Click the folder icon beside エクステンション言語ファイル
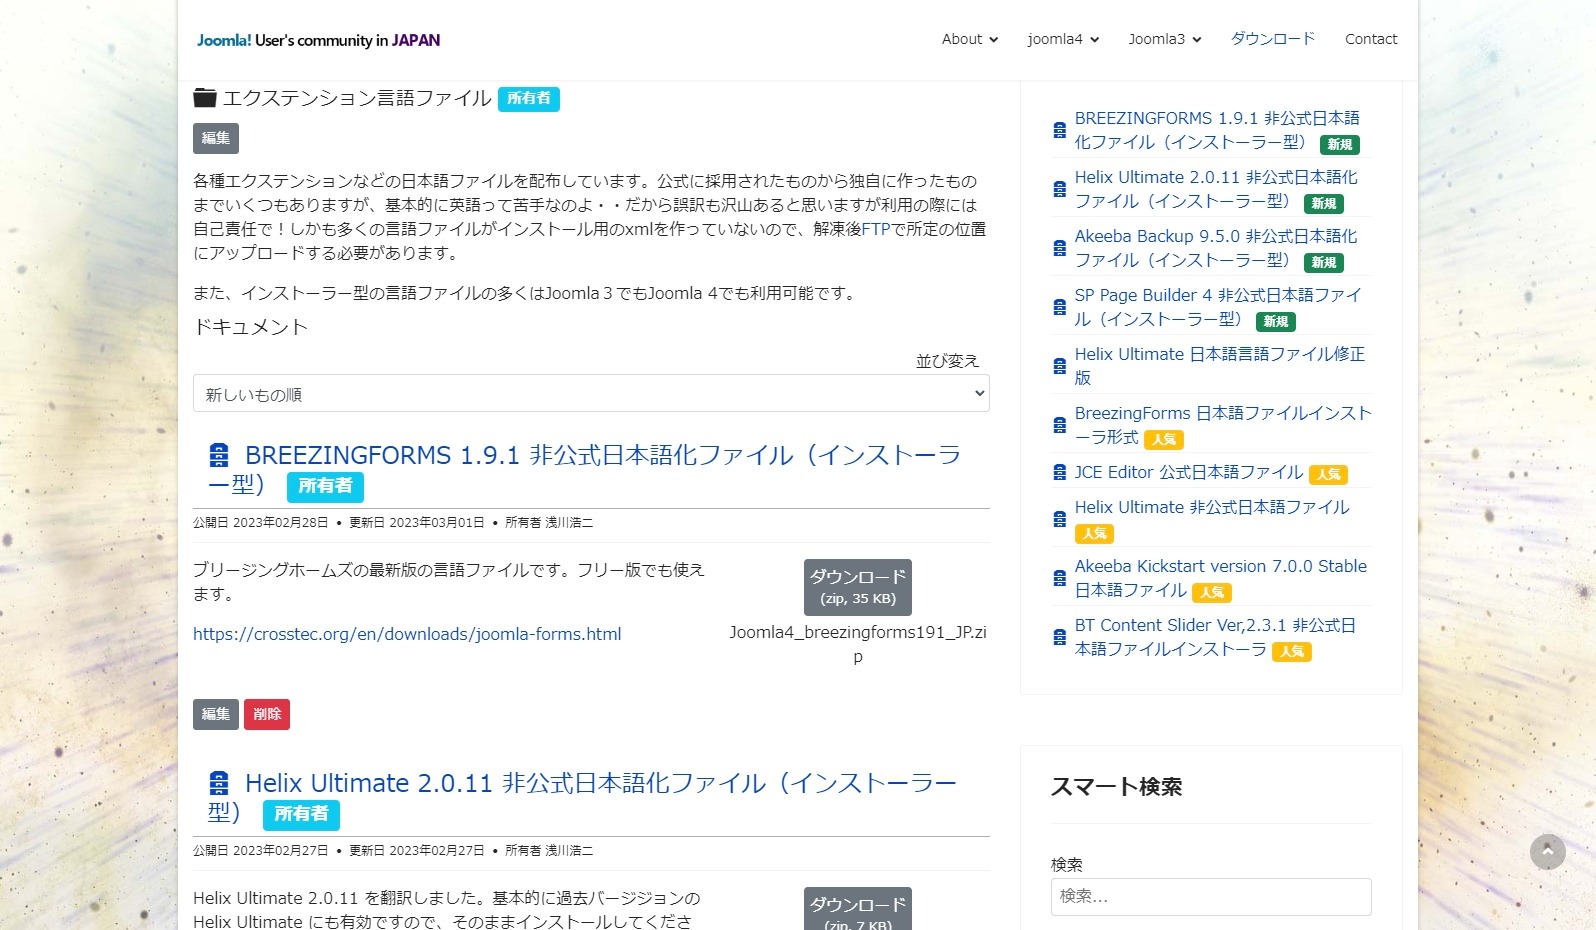 point(205,97)
